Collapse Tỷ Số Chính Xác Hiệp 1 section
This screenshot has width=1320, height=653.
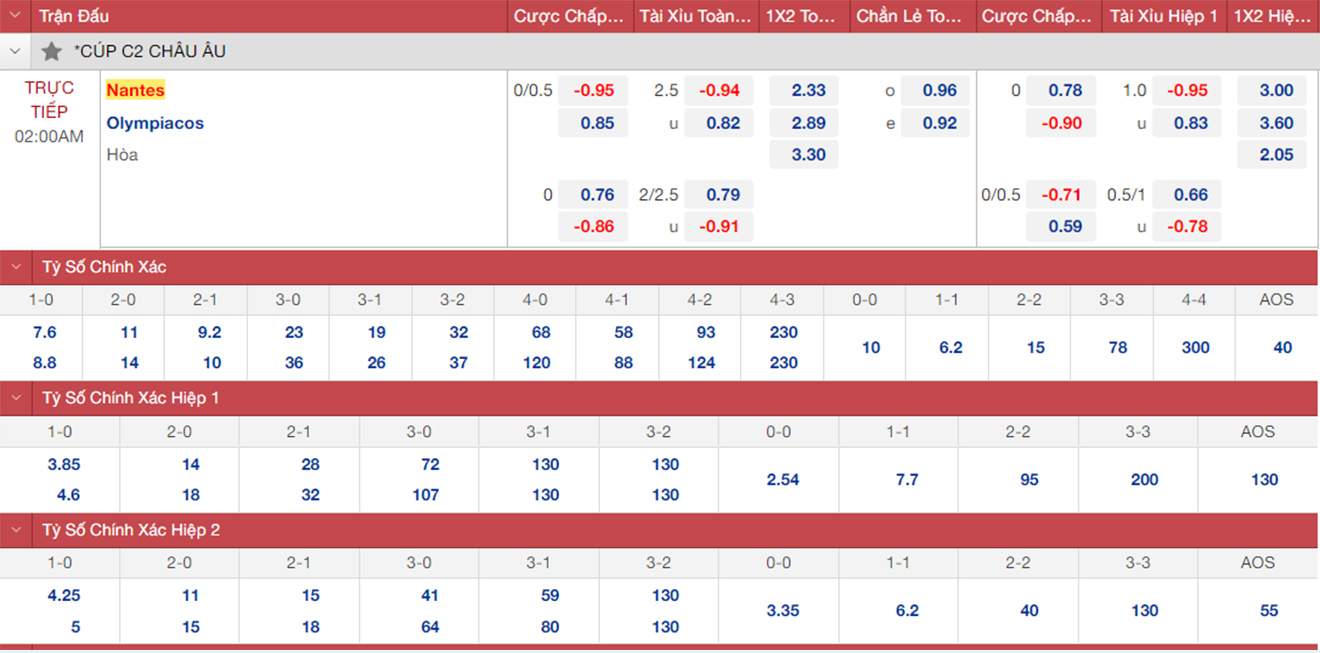[15, 398]
